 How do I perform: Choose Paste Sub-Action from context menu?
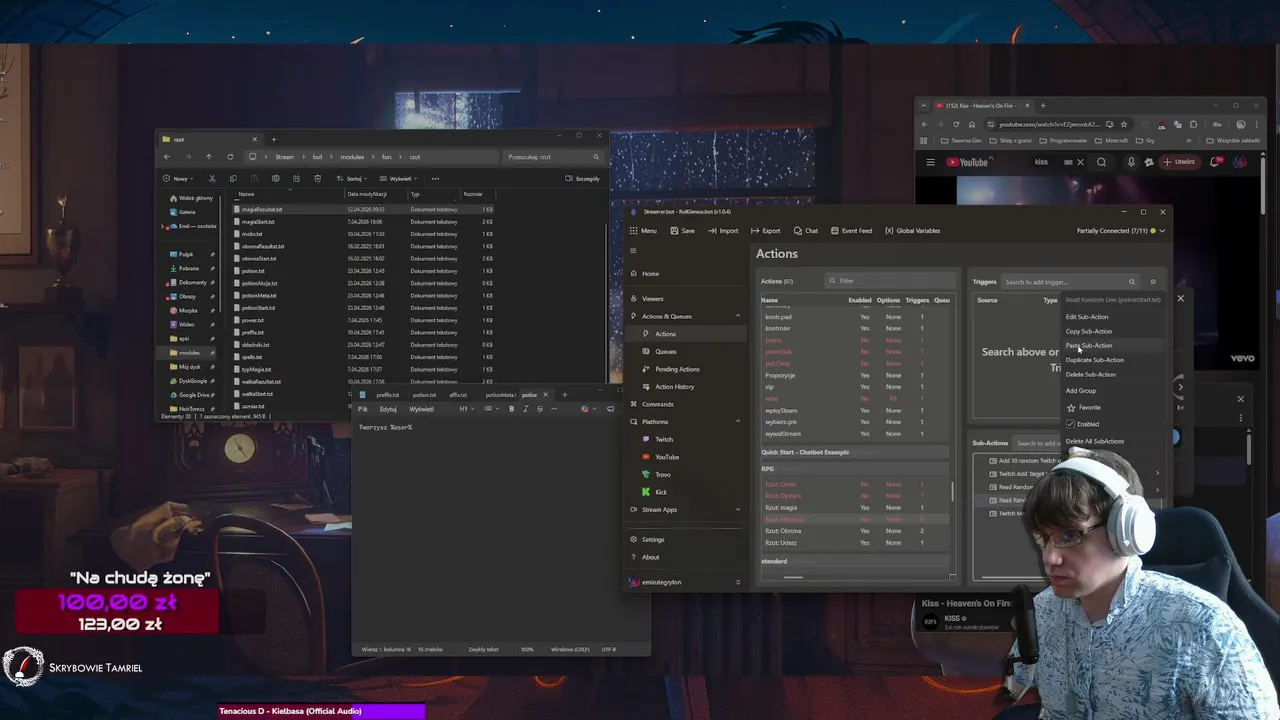point(1088,346)
